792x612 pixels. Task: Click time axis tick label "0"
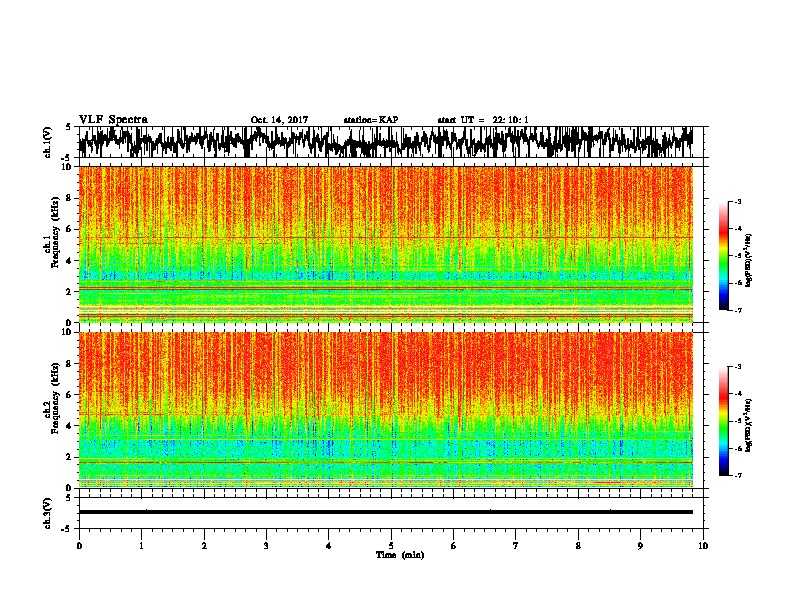[x=79, y=546]
